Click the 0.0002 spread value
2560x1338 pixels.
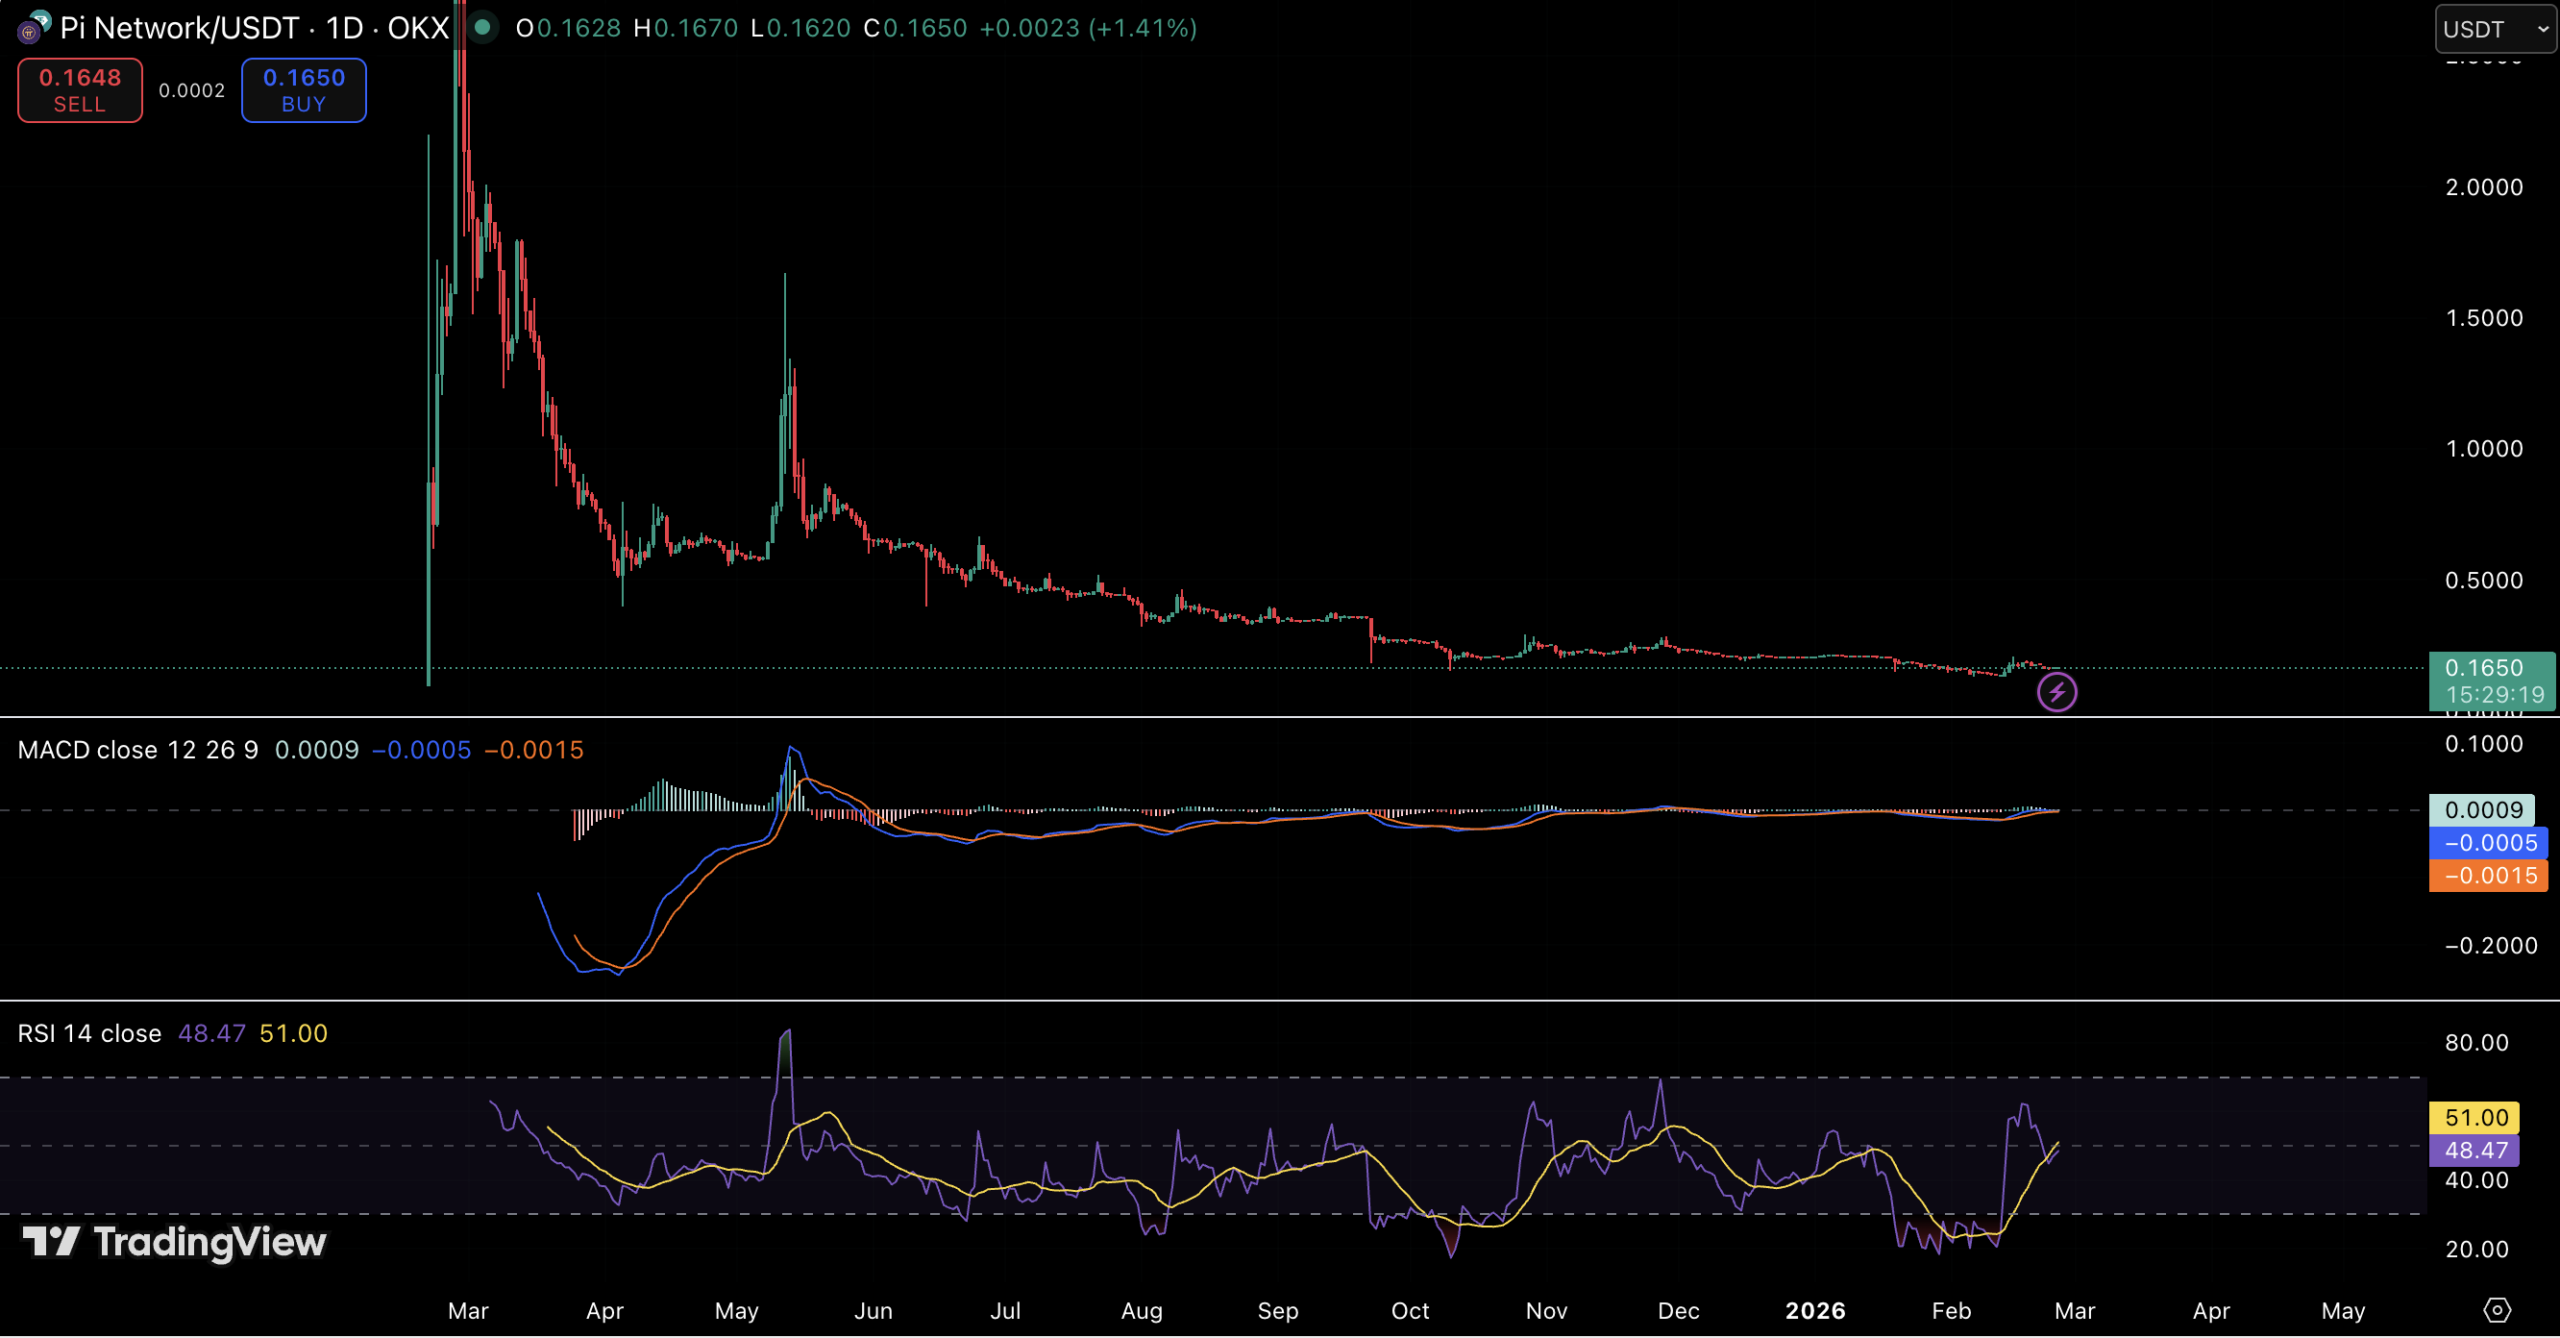(x=192, y=91)
